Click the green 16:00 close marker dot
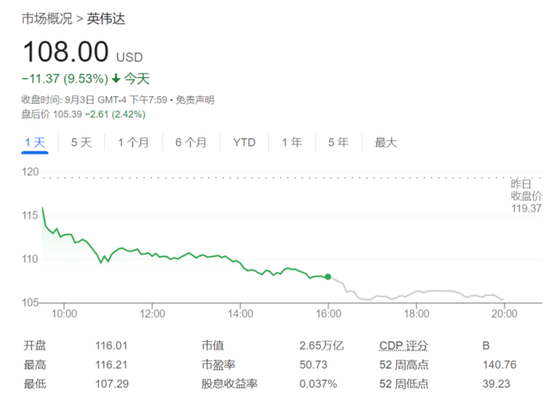The height and width of the screenshot is (402, 550). [328, 277]
